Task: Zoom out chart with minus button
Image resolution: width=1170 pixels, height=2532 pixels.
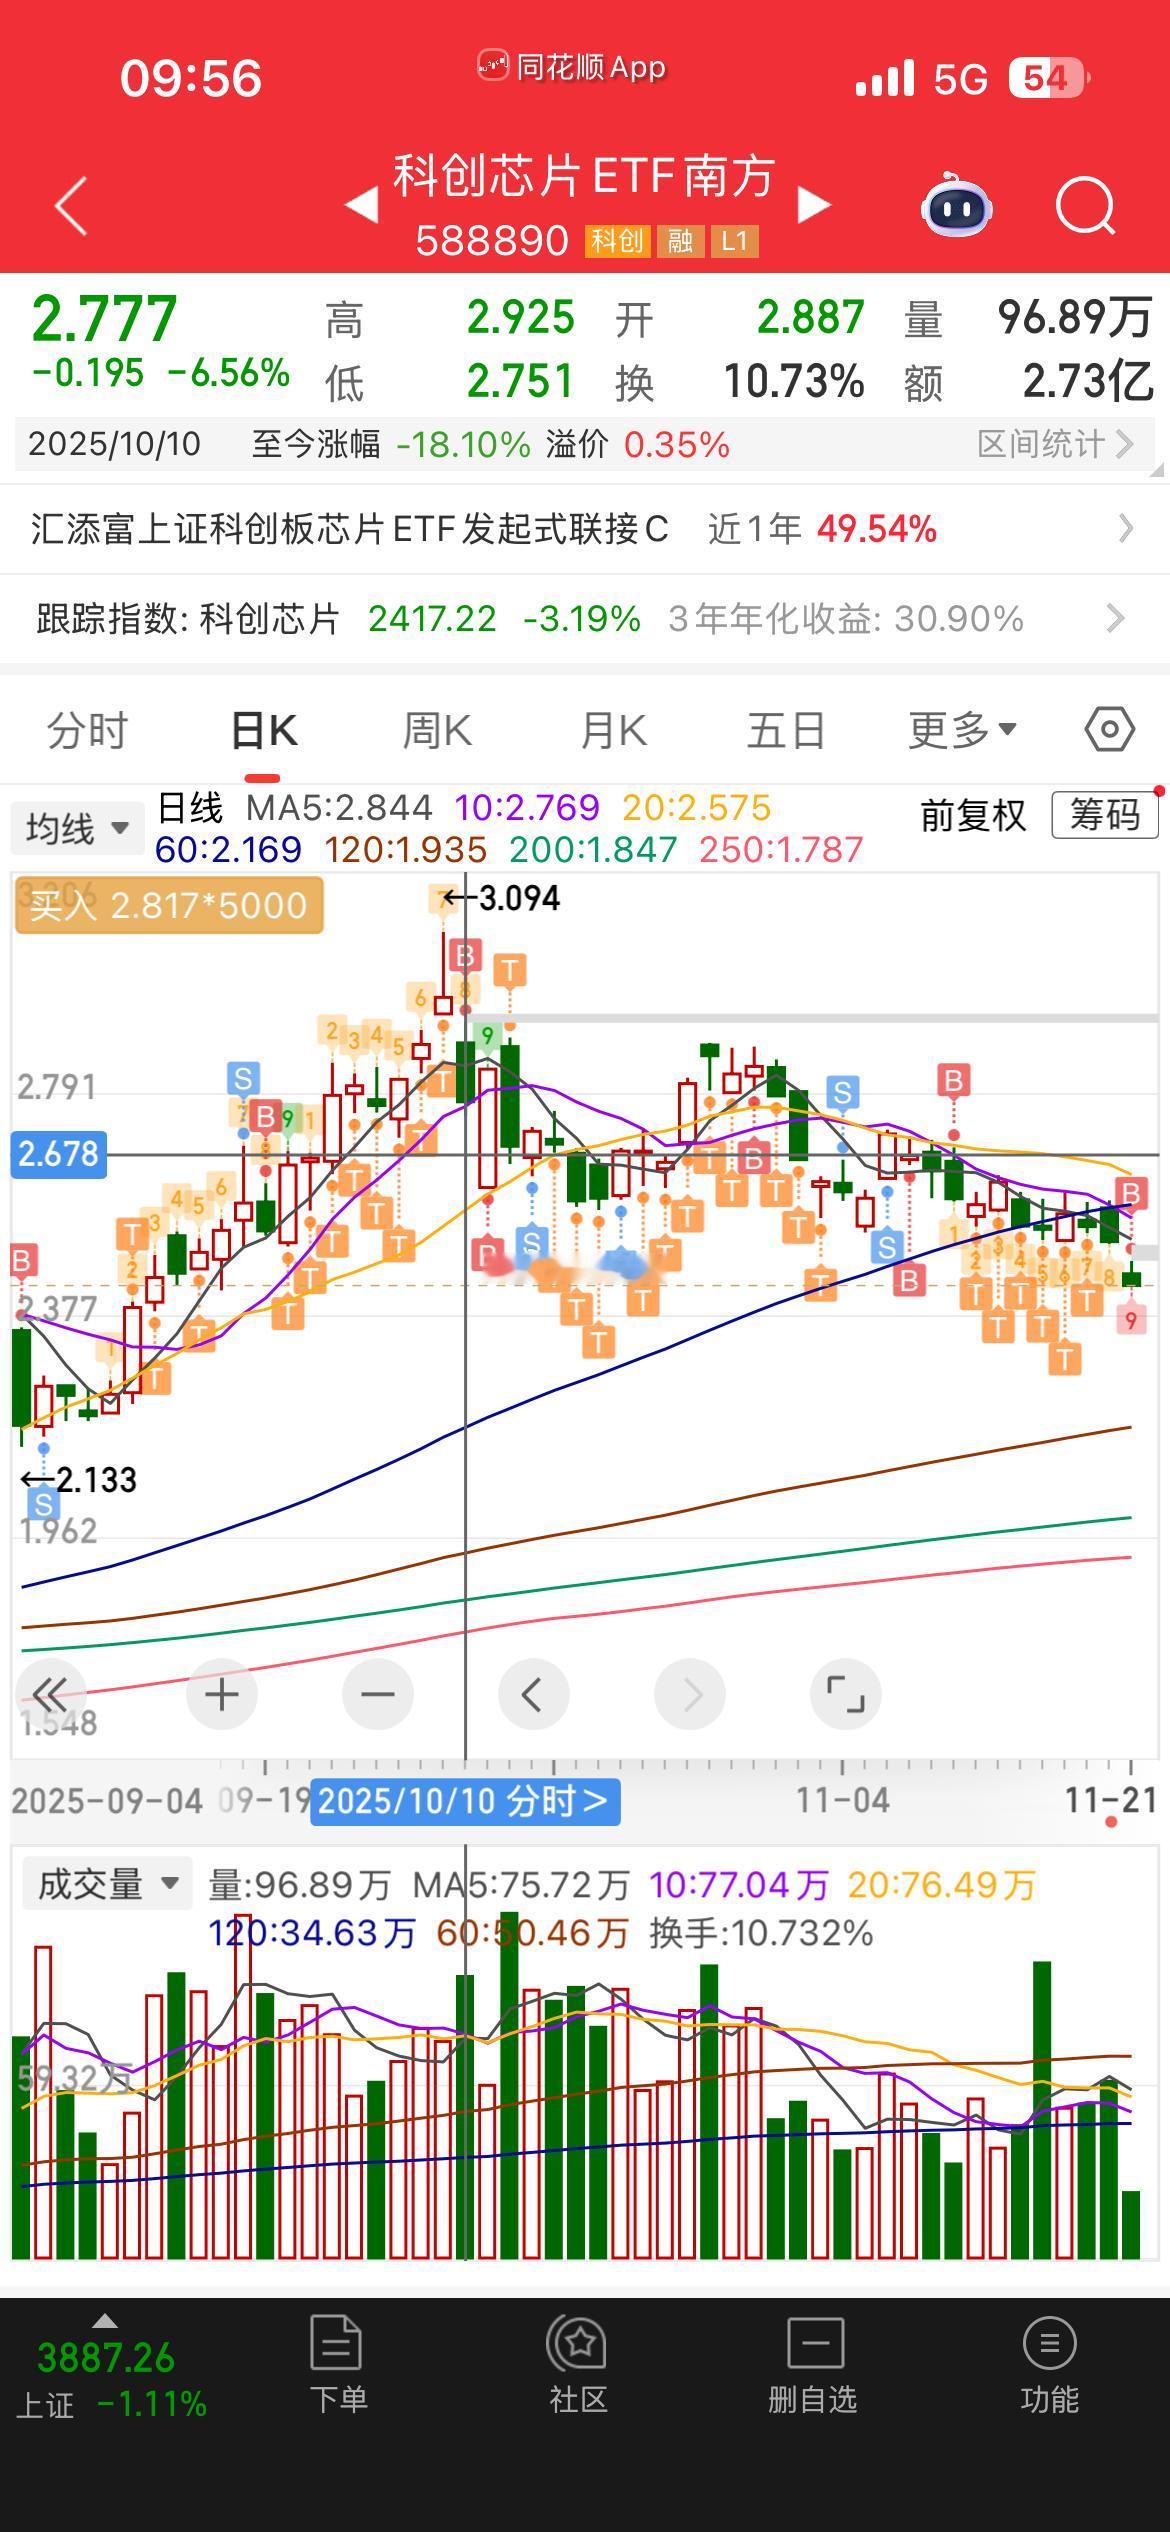Action: click(x=378, y=1694)
